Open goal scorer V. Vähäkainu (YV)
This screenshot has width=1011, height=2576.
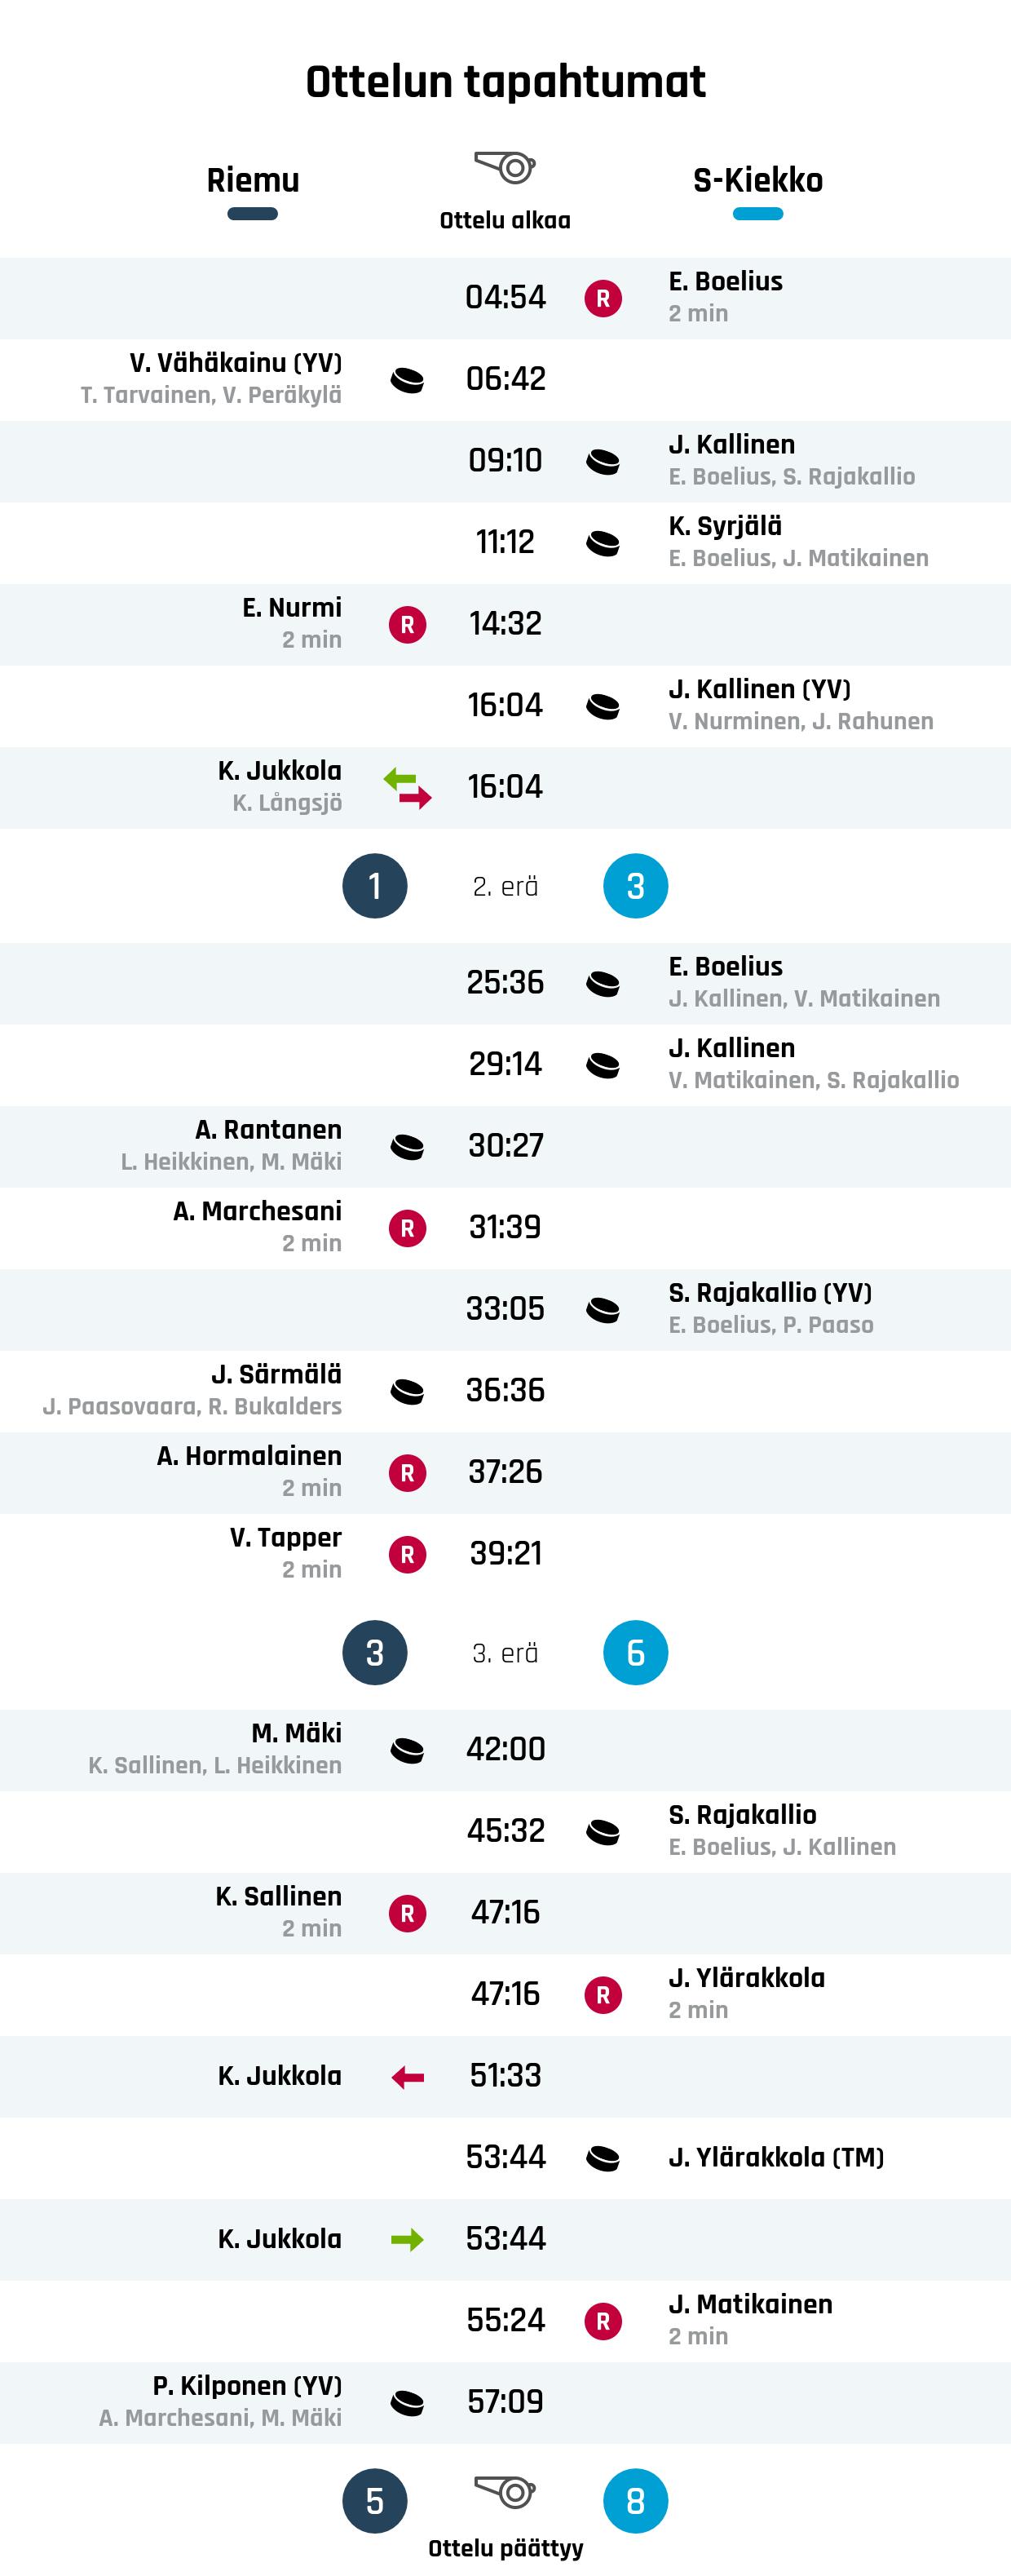235,363
